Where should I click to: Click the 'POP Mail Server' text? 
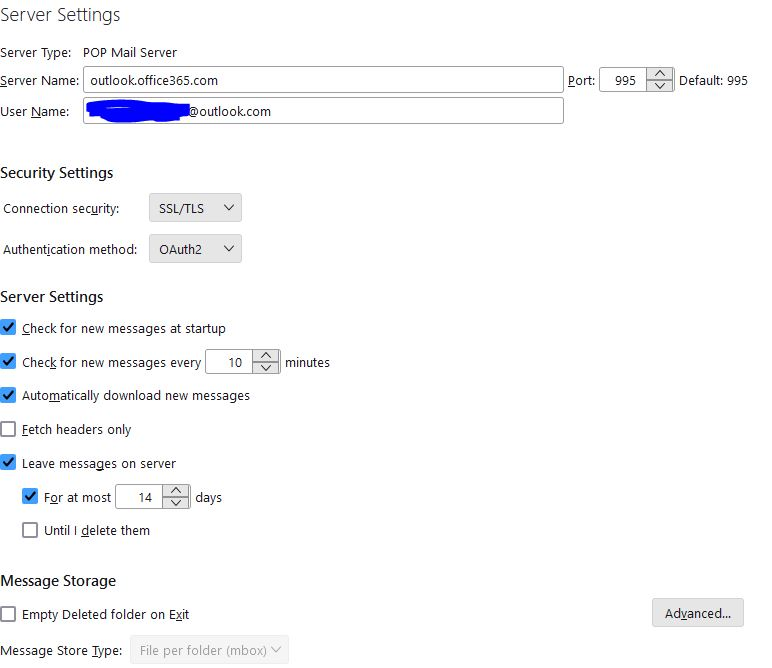[129, 52]
